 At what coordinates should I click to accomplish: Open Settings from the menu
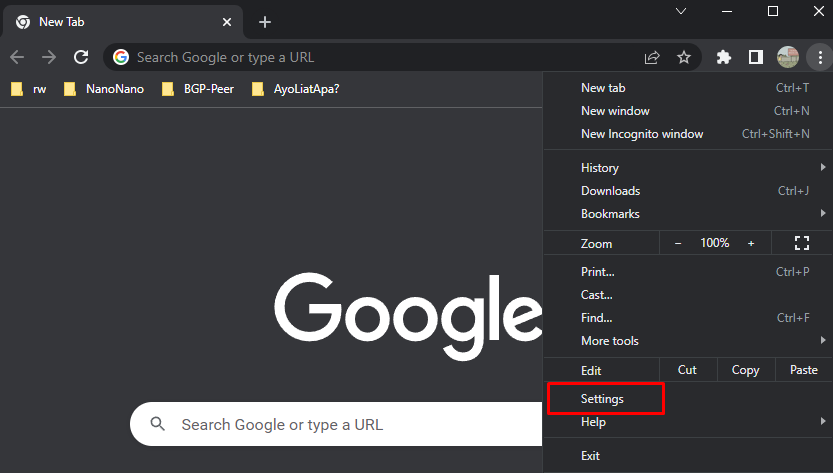tap(687, 399)
